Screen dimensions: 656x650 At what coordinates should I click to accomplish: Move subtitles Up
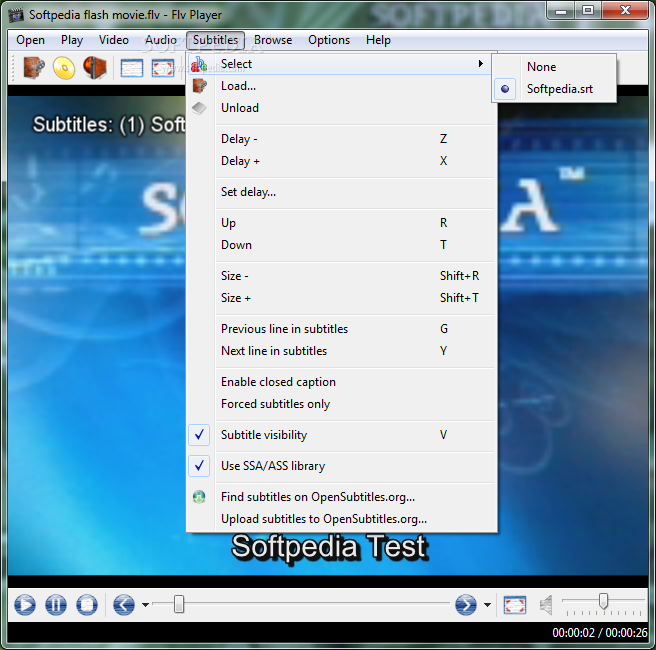point(341,223)
